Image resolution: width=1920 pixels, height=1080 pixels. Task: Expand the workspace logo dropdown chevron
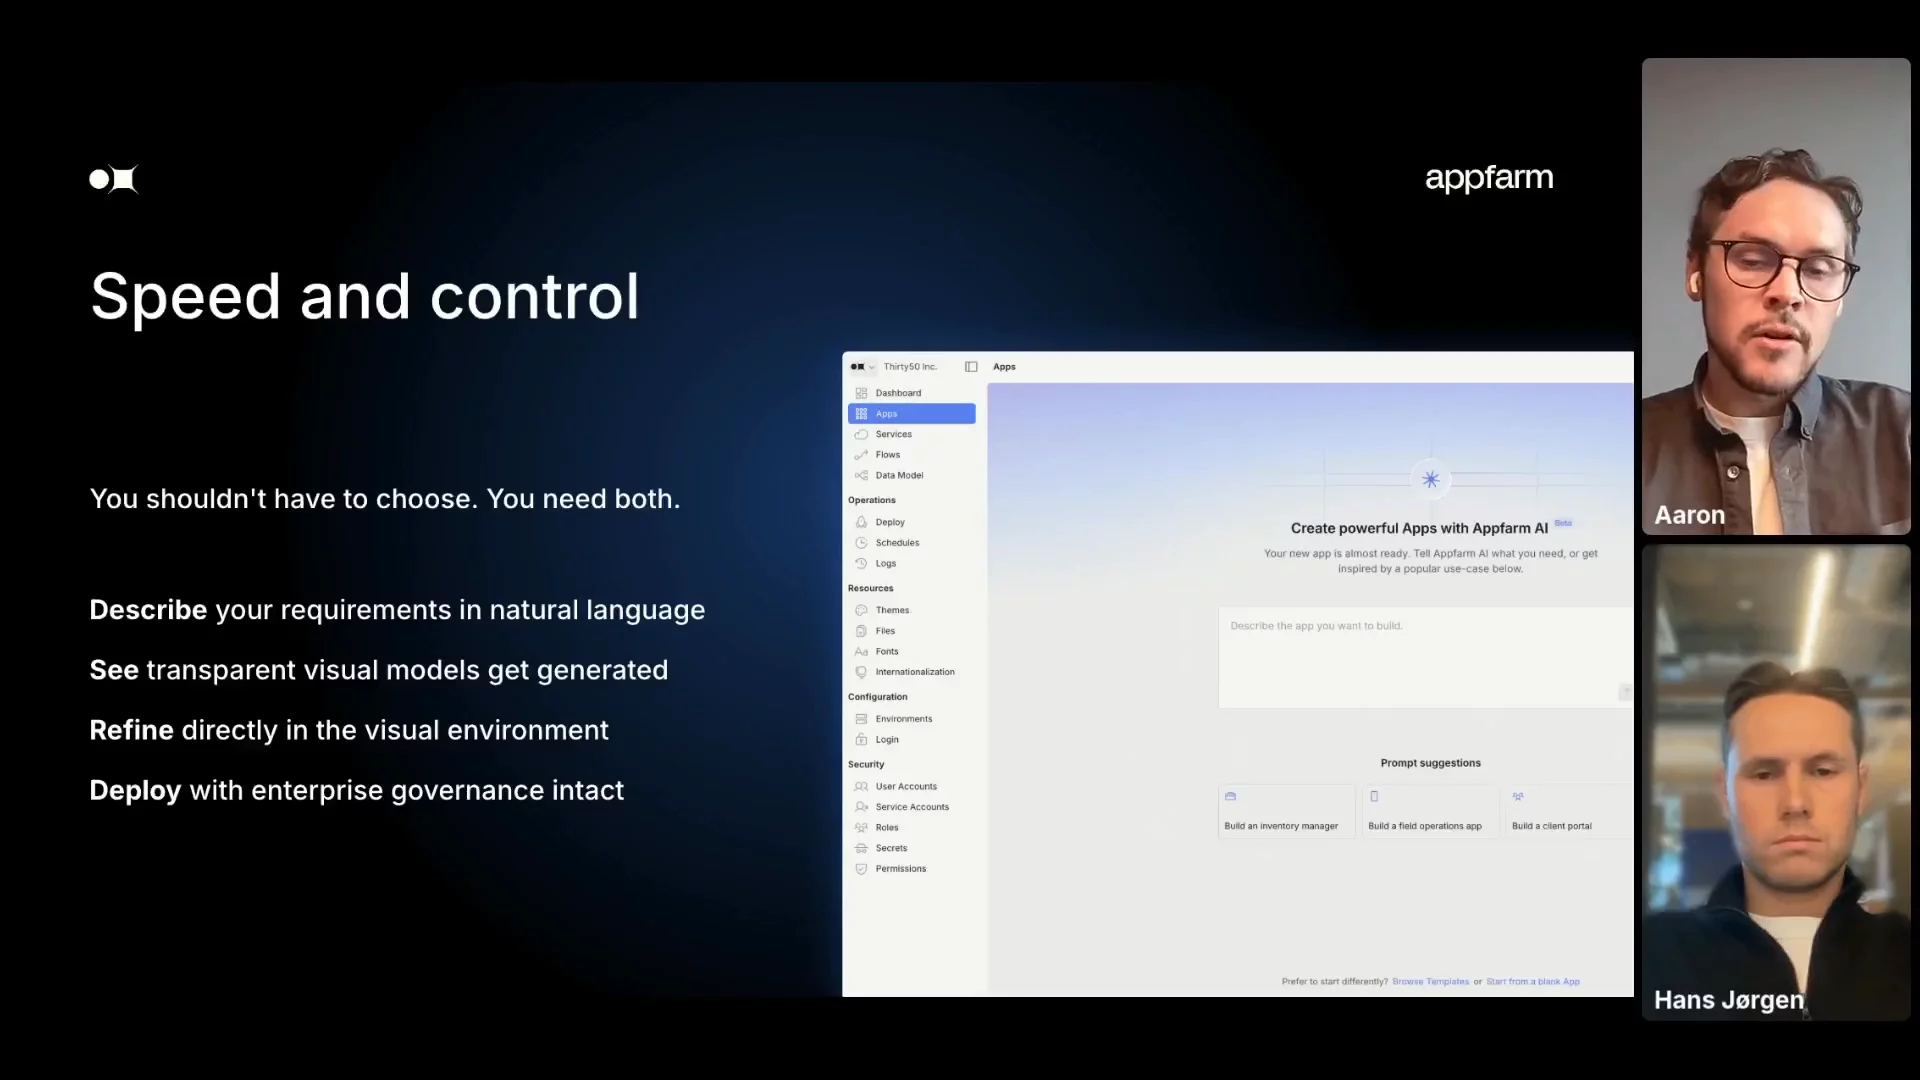coord(872,367)
